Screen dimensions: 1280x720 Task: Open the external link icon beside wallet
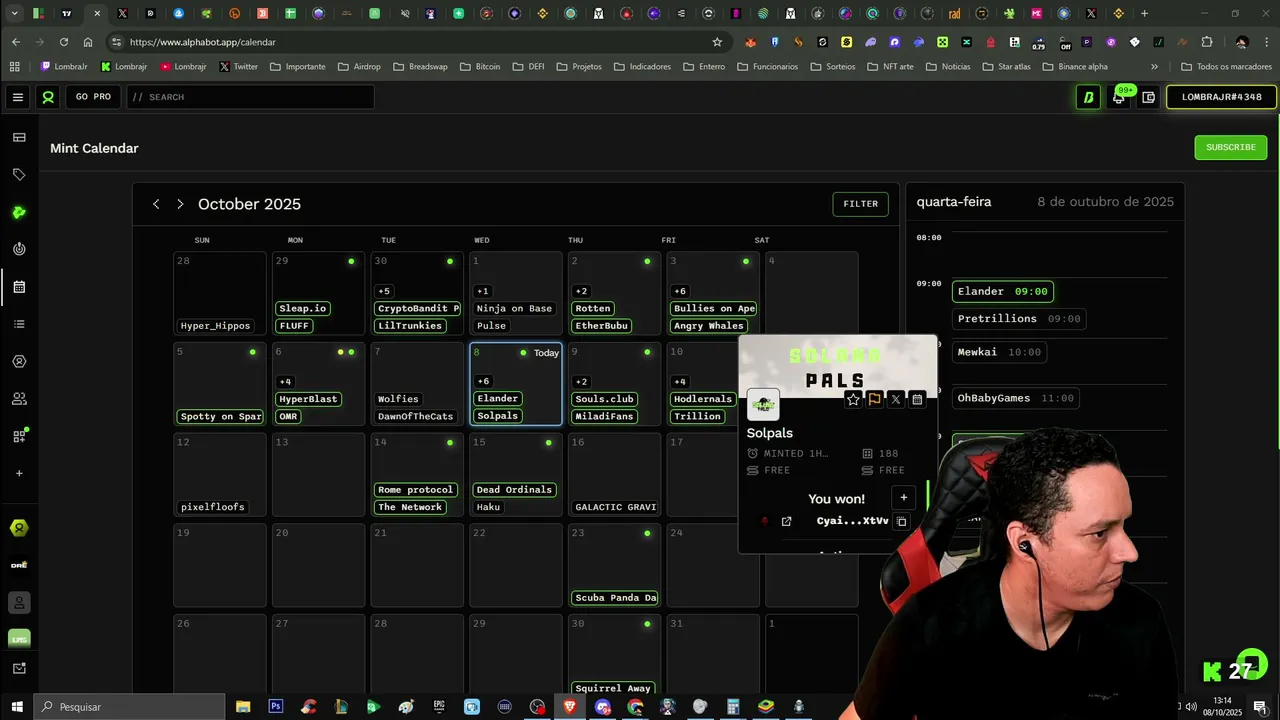tap(786, 521)
